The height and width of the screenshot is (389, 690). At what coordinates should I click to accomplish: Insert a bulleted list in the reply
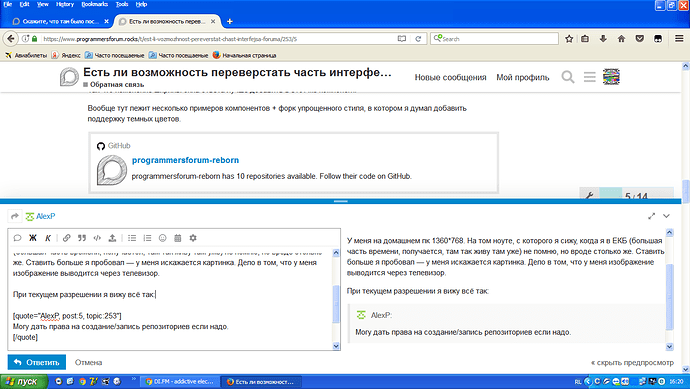132,238
